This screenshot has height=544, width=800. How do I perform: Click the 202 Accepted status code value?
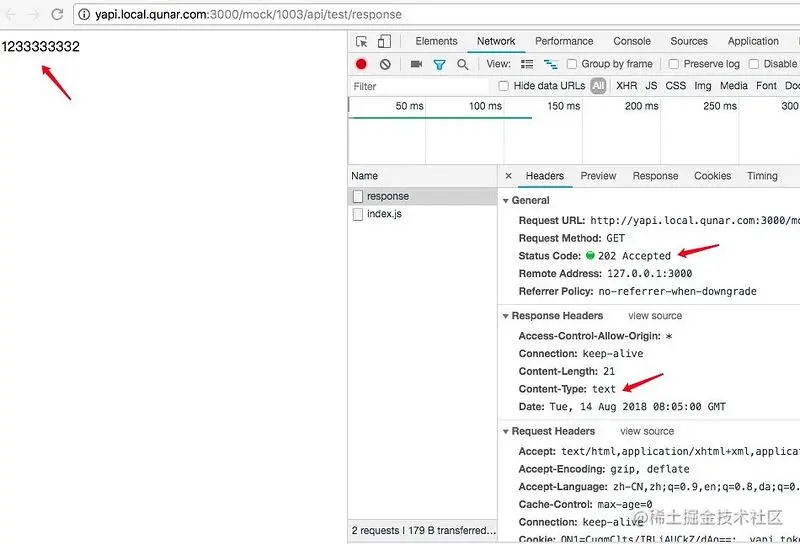(634, 256)
